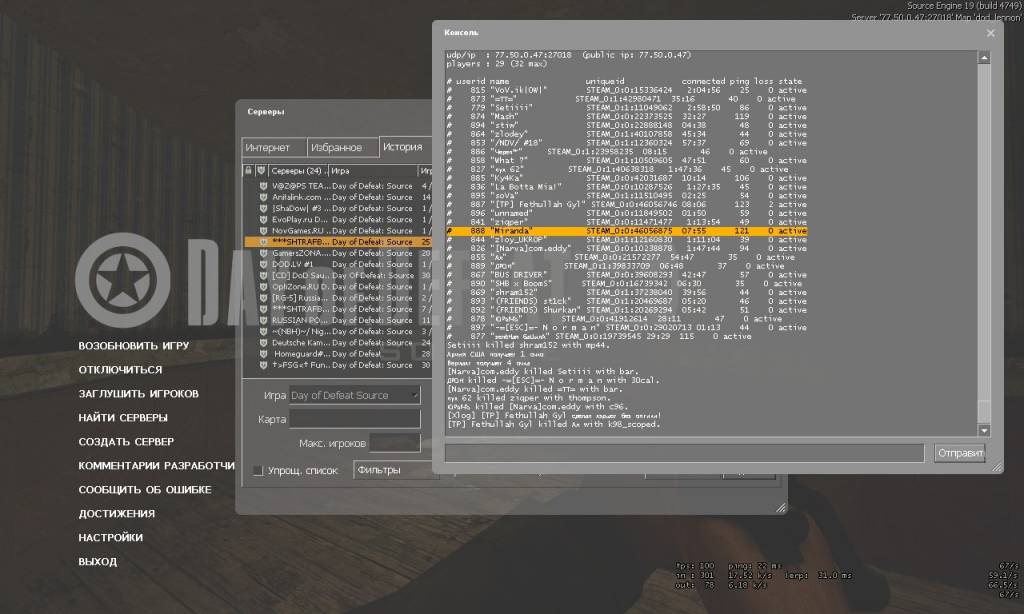Click the resize grip of the Консоль window
Image resolution: width=1024 pixels, height=614 pixels.
click(x=997, y=467)
